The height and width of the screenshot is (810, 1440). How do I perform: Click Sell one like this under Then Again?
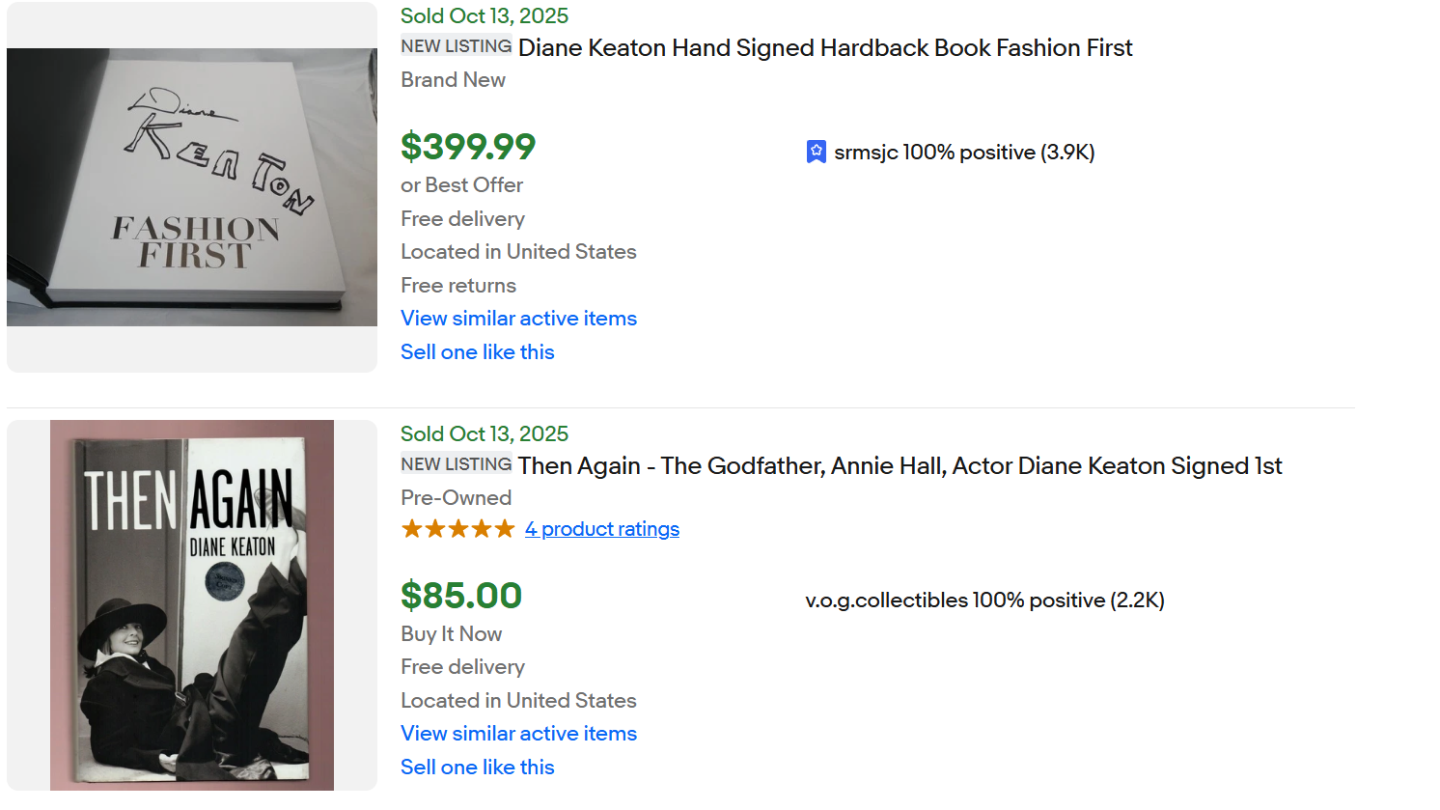pos(477,767)
